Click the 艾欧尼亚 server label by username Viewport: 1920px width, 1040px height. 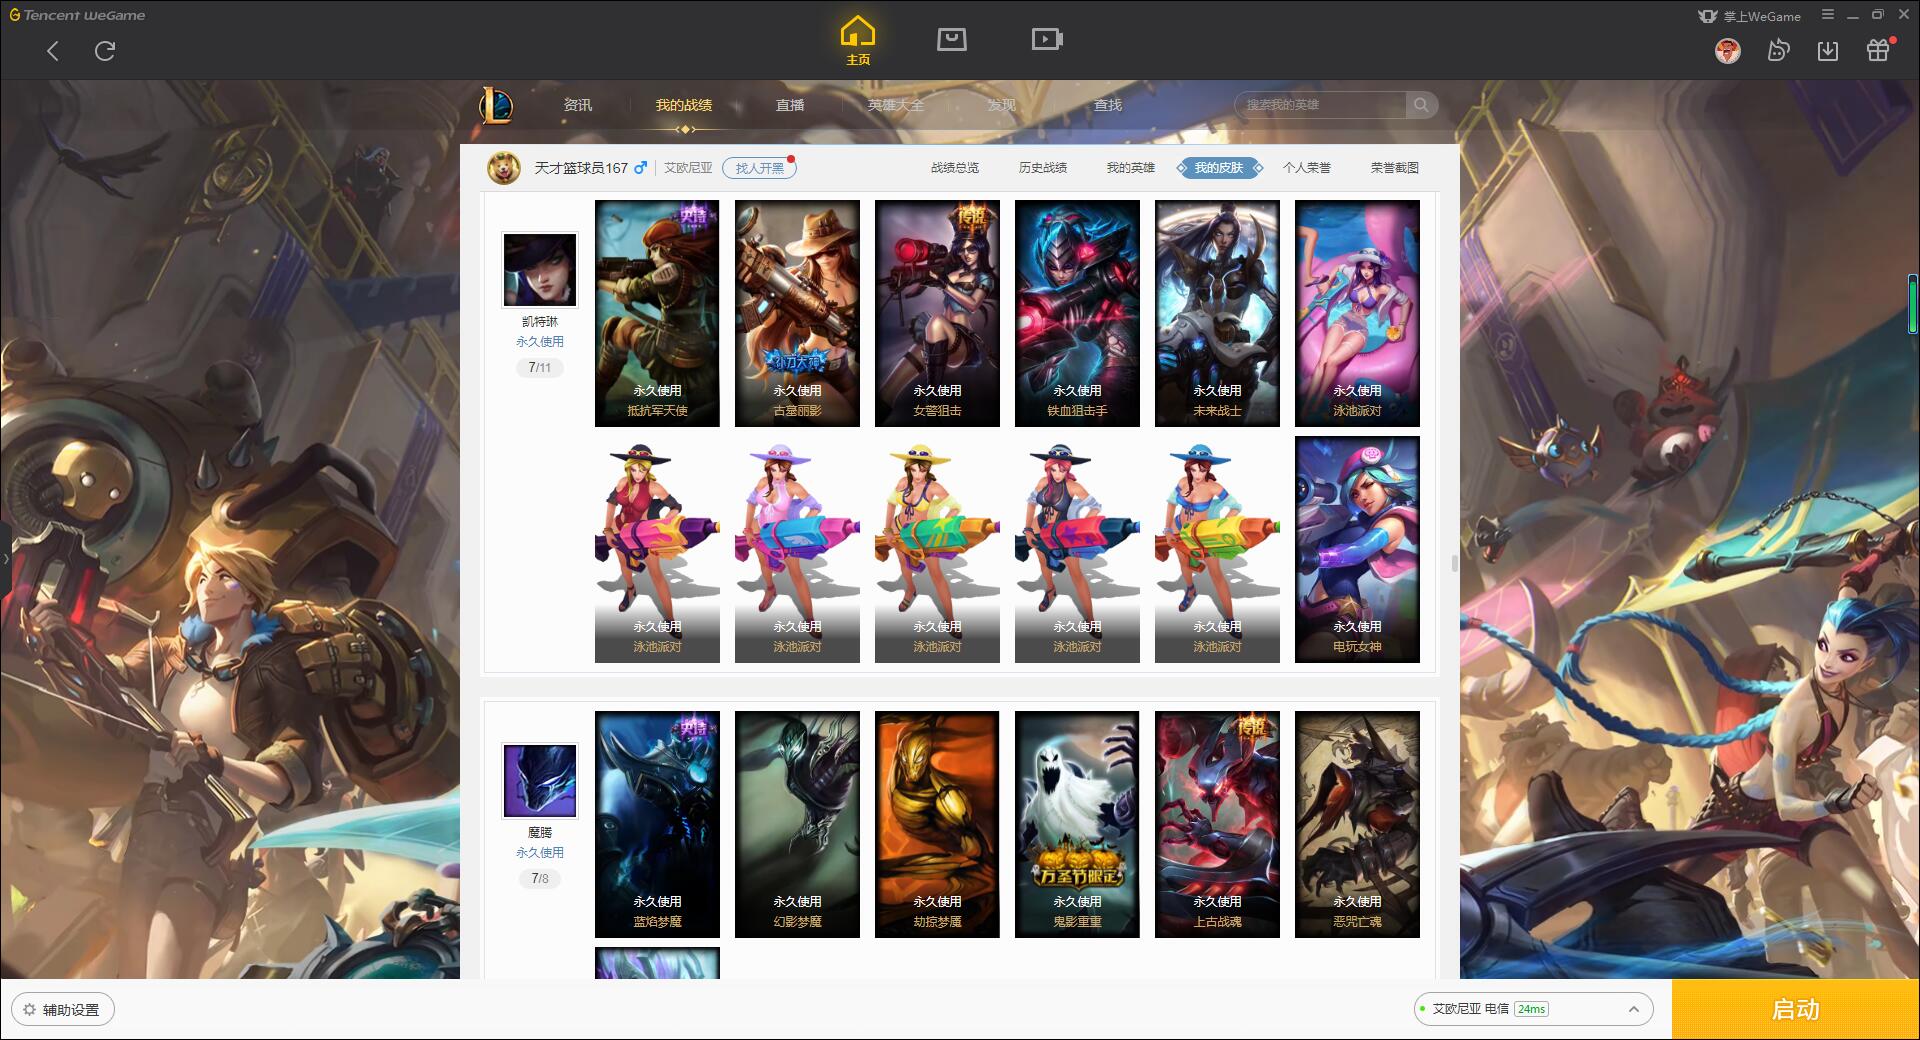(x=689, y=168)
